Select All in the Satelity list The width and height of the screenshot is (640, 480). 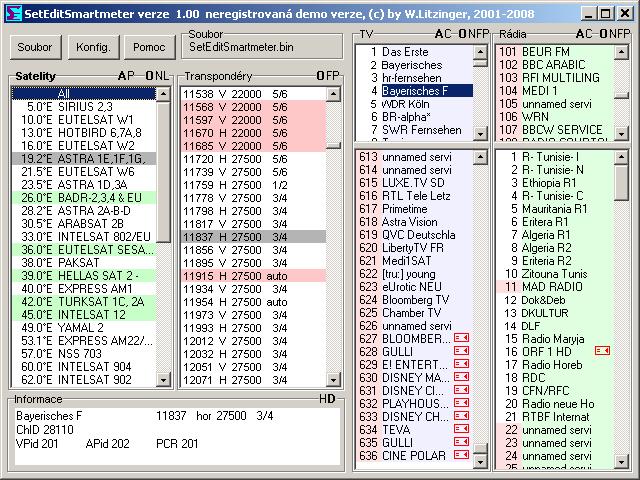click(84, 93)
